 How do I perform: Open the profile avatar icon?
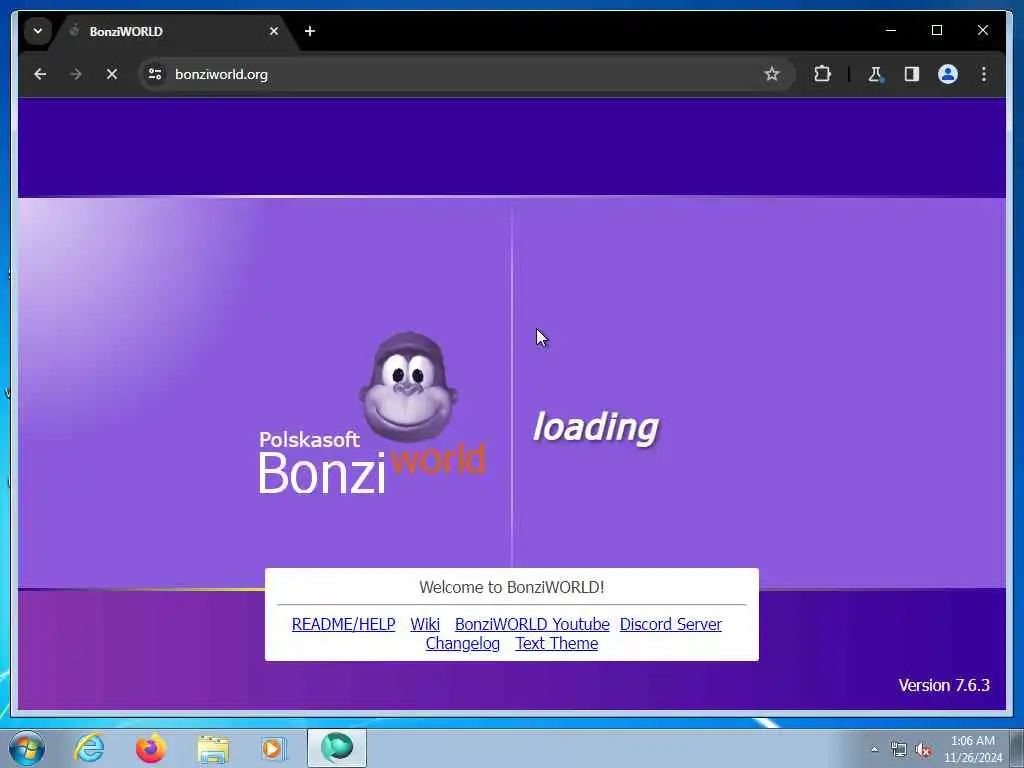pyautogui.click(x=948, y=74)
